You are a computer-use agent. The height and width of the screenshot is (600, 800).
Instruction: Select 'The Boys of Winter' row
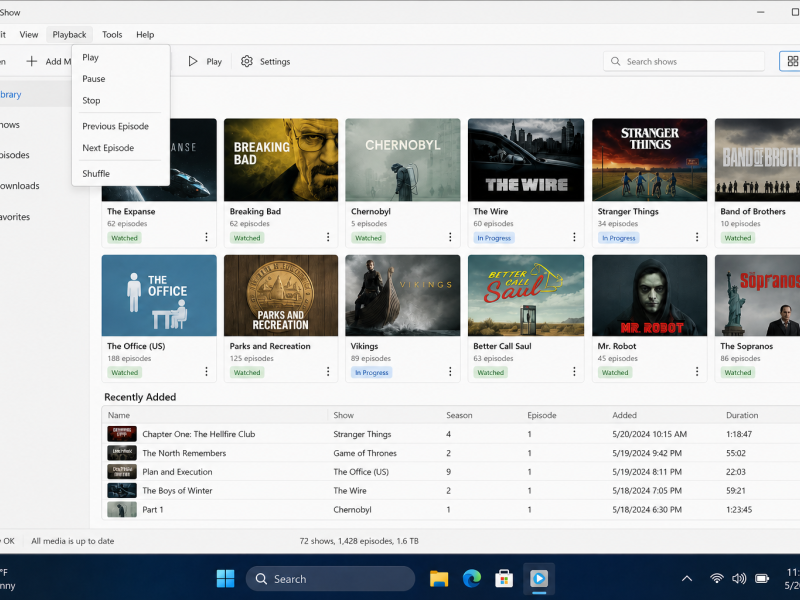(x=451, y=491)
